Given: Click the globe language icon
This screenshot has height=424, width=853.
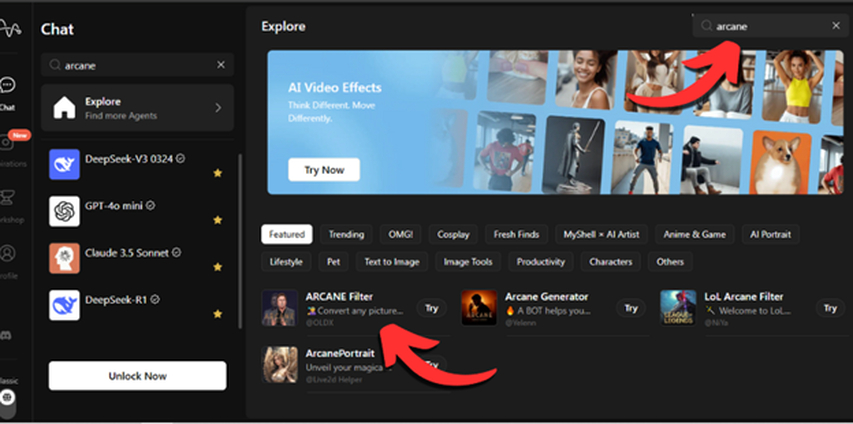Looking at the screenshot, I should click(7, 397).
